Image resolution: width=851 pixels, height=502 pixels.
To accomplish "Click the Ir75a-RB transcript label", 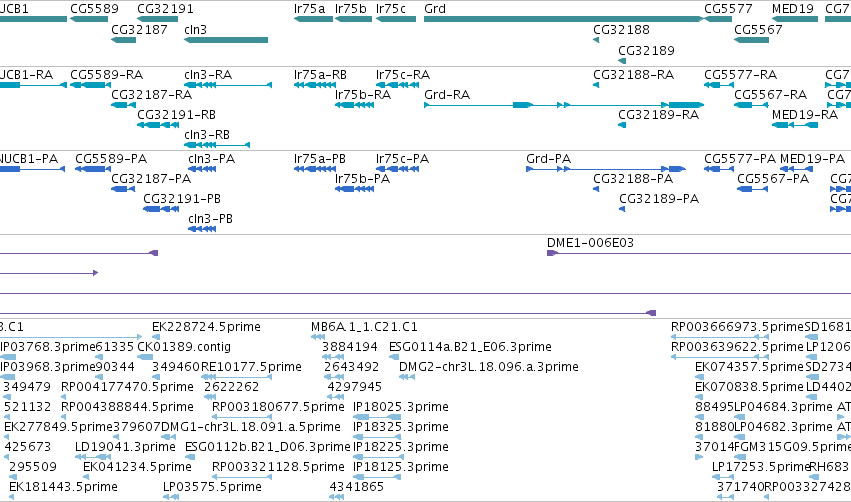I will click(320, 74).
